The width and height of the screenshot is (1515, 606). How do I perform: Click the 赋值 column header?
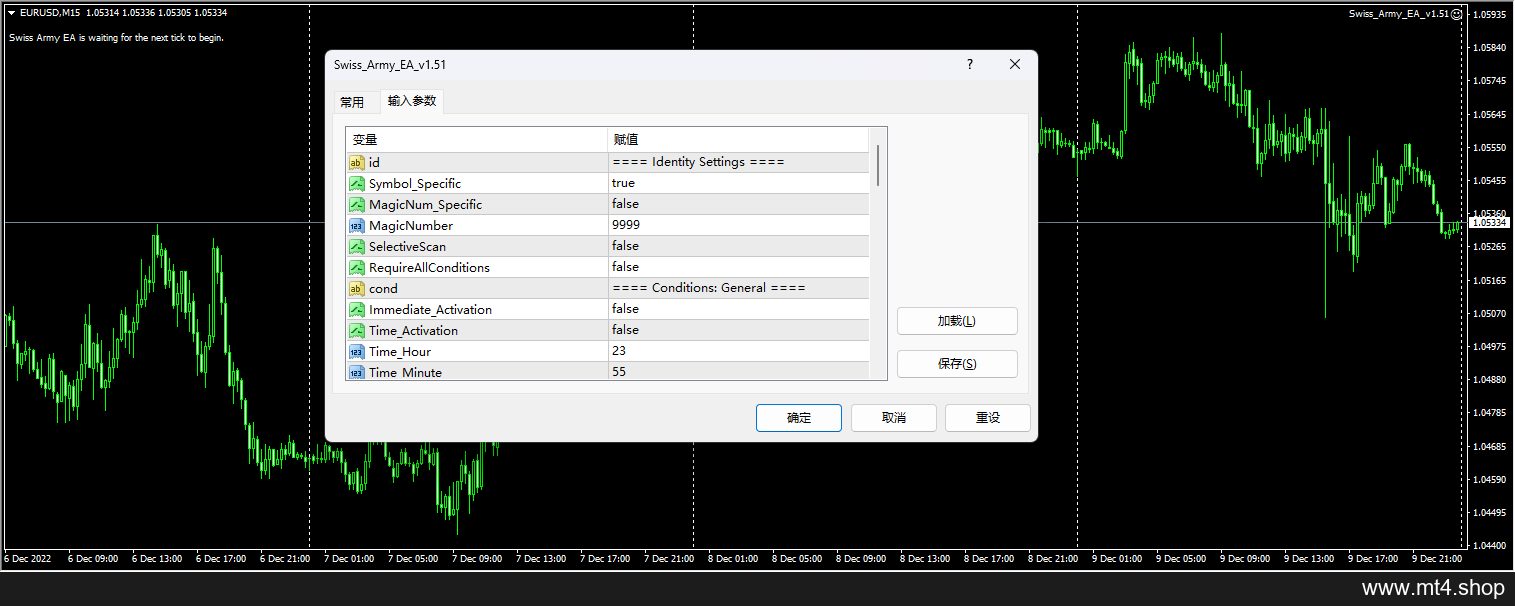click(739, 140)
